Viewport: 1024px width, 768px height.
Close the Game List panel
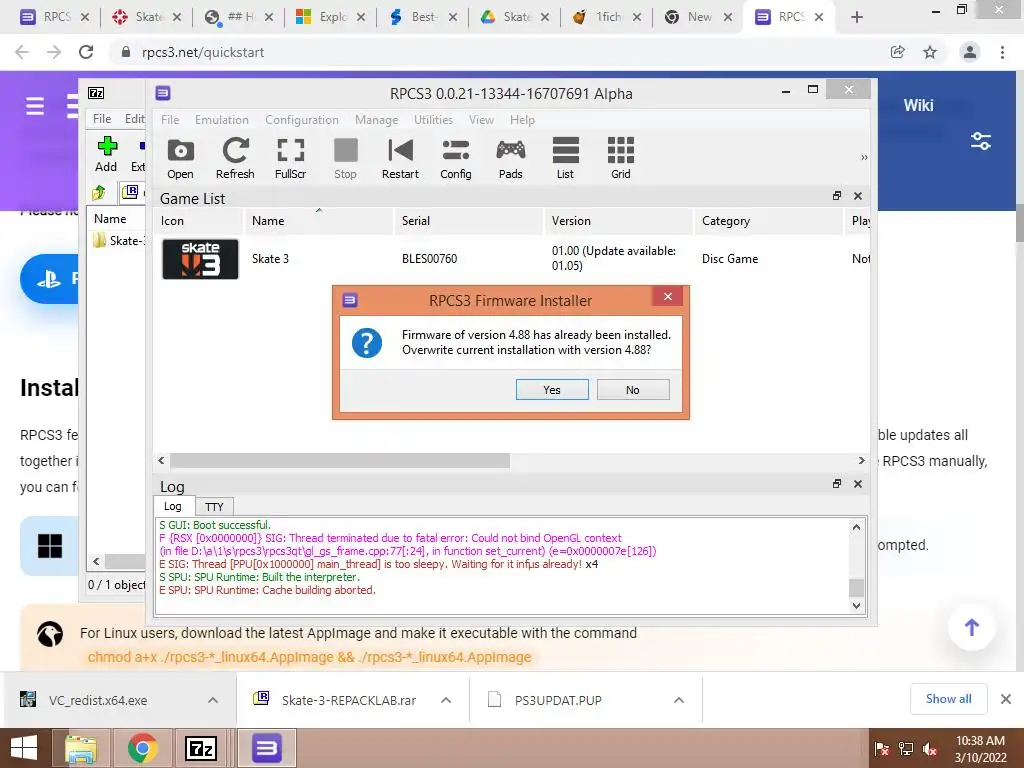click(858, 196)
